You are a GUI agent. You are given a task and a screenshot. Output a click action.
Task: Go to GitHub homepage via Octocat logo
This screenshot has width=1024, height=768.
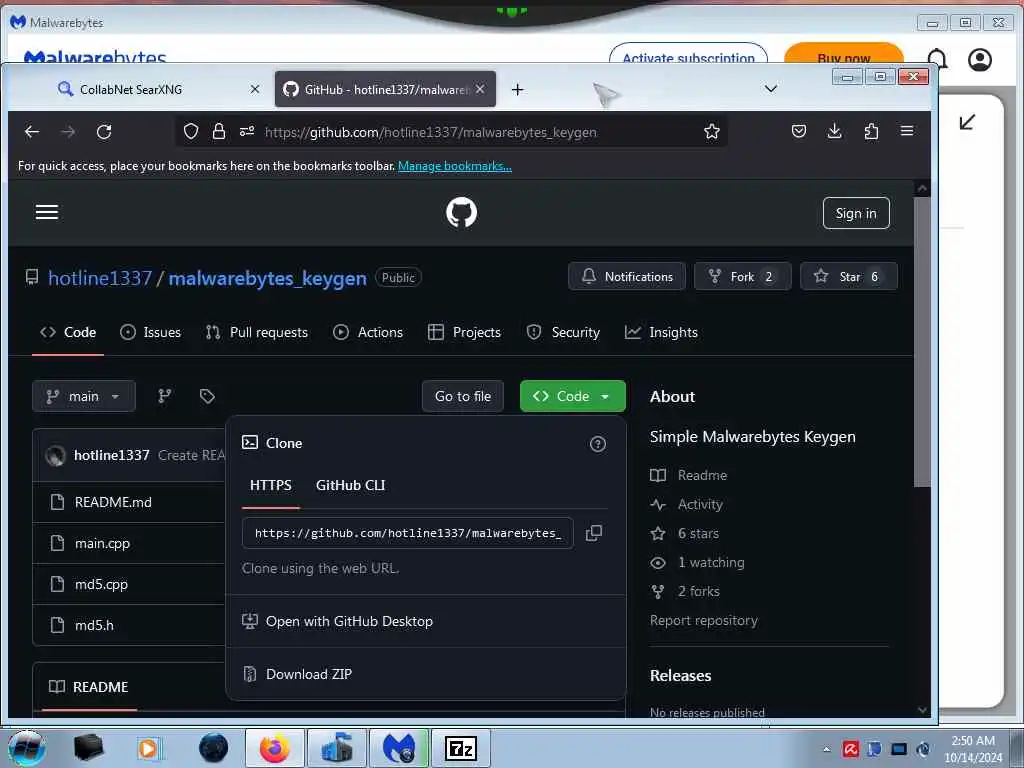click(x=461, y=213)
